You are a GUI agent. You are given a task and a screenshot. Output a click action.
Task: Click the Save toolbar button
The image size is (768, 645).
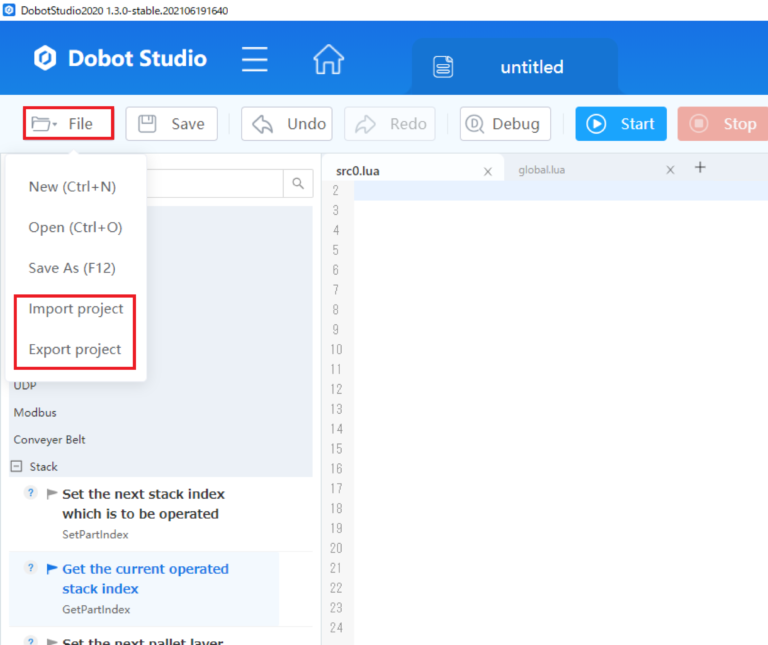point(171,124)
